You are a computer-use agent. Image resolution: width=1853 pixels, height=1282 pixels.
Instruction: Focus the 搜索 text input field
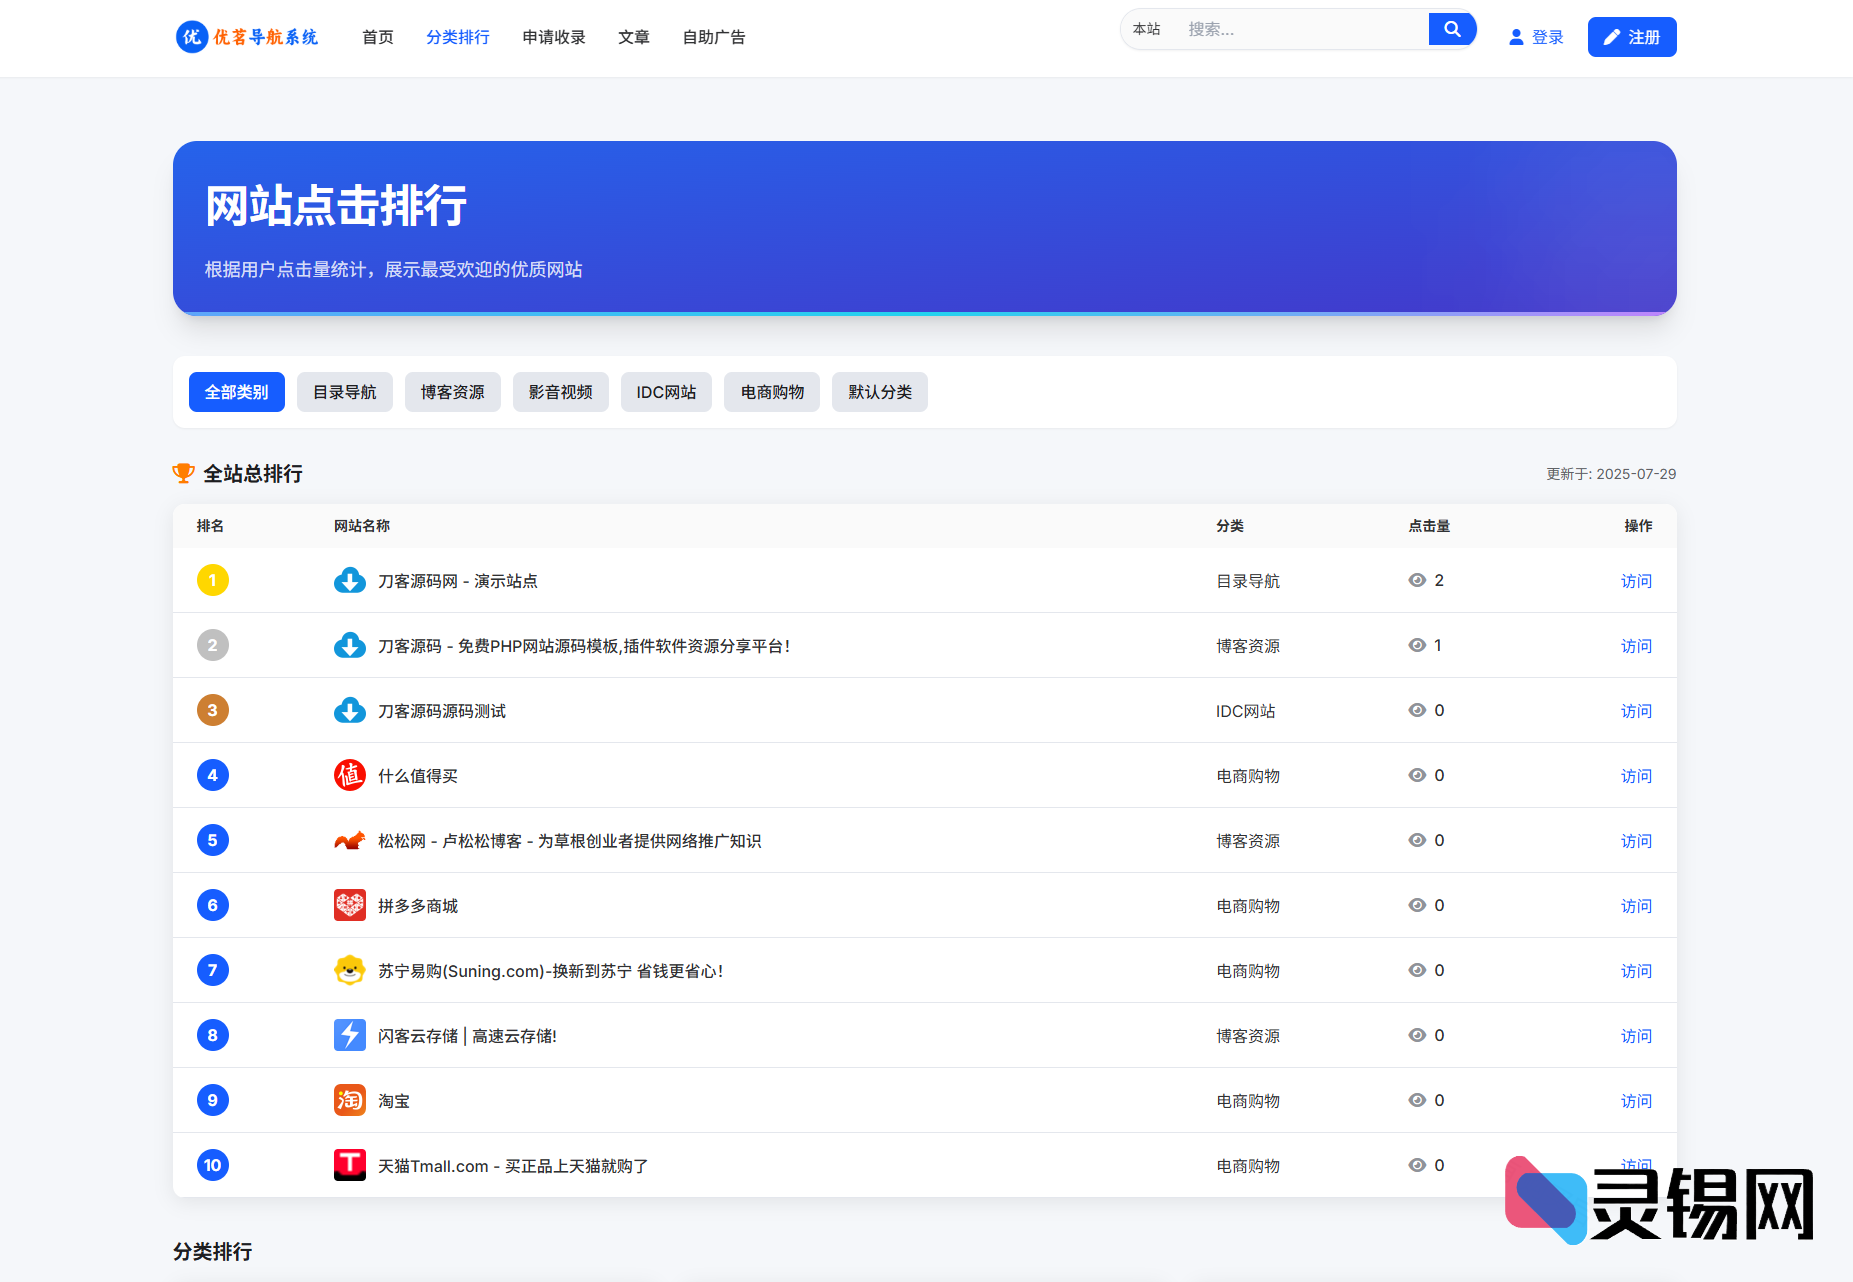[1300, 29]
